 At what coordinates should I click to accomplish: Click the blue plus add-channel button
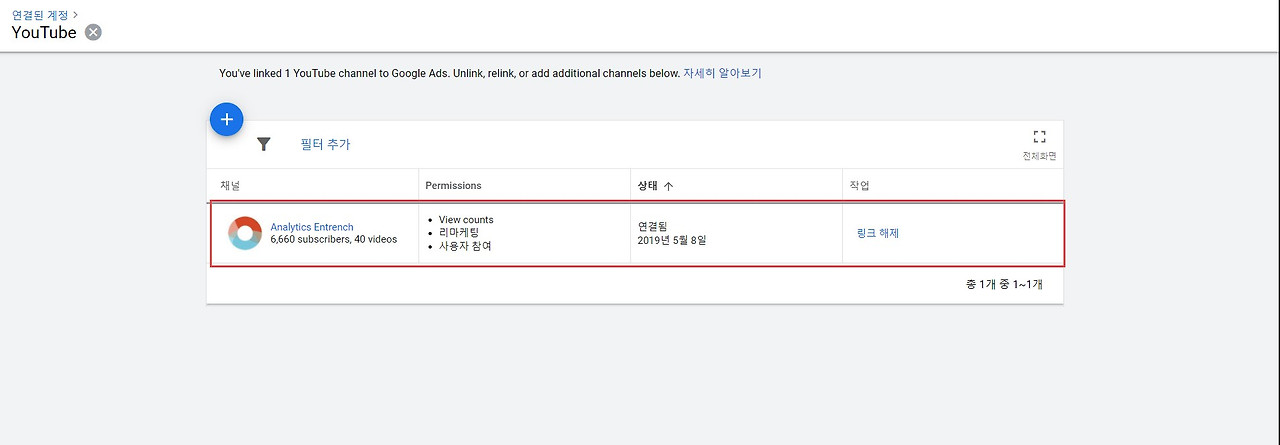click(x=227, y=119)
